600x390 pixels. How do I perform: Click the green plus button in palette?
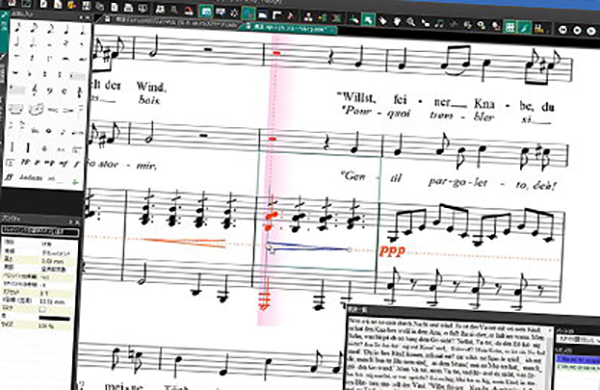[75, 182]
